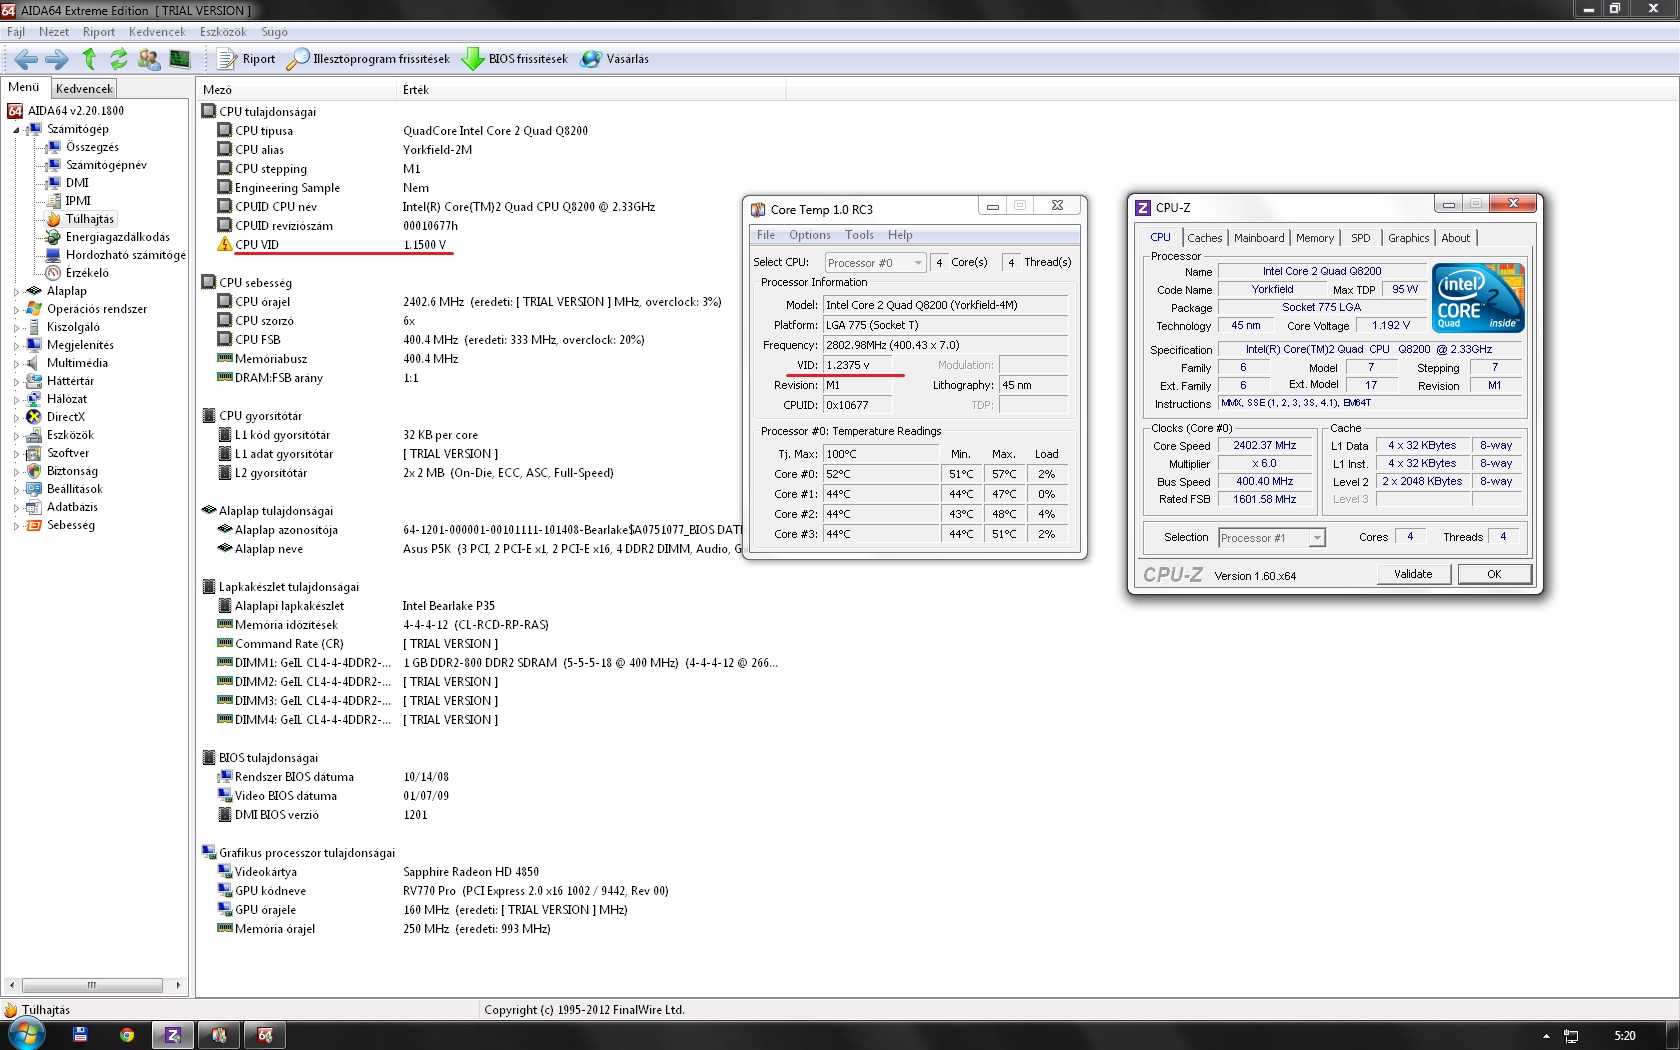Click the green Up arrow toolbar icon
This screenshot has width=1680, height=1050.
click(x=89, y=59)
